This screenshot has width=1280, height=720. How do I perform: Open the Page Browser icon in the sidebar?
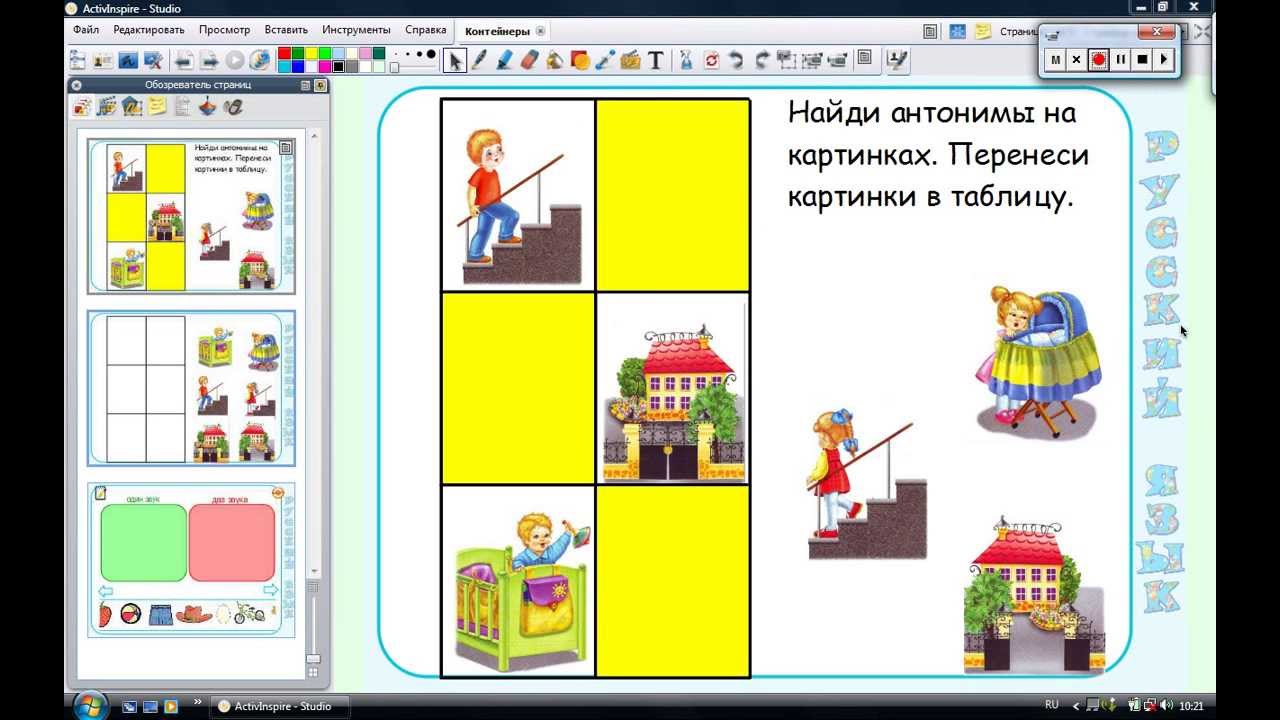coord(82,106)
